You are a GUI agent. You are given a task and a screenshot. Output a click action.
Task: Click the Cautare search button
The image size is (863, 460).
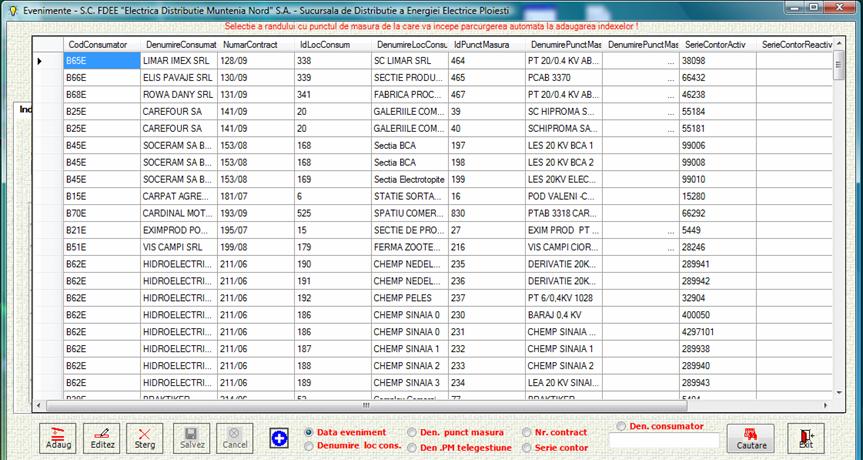pyautogui.click(x=751, y=439)
